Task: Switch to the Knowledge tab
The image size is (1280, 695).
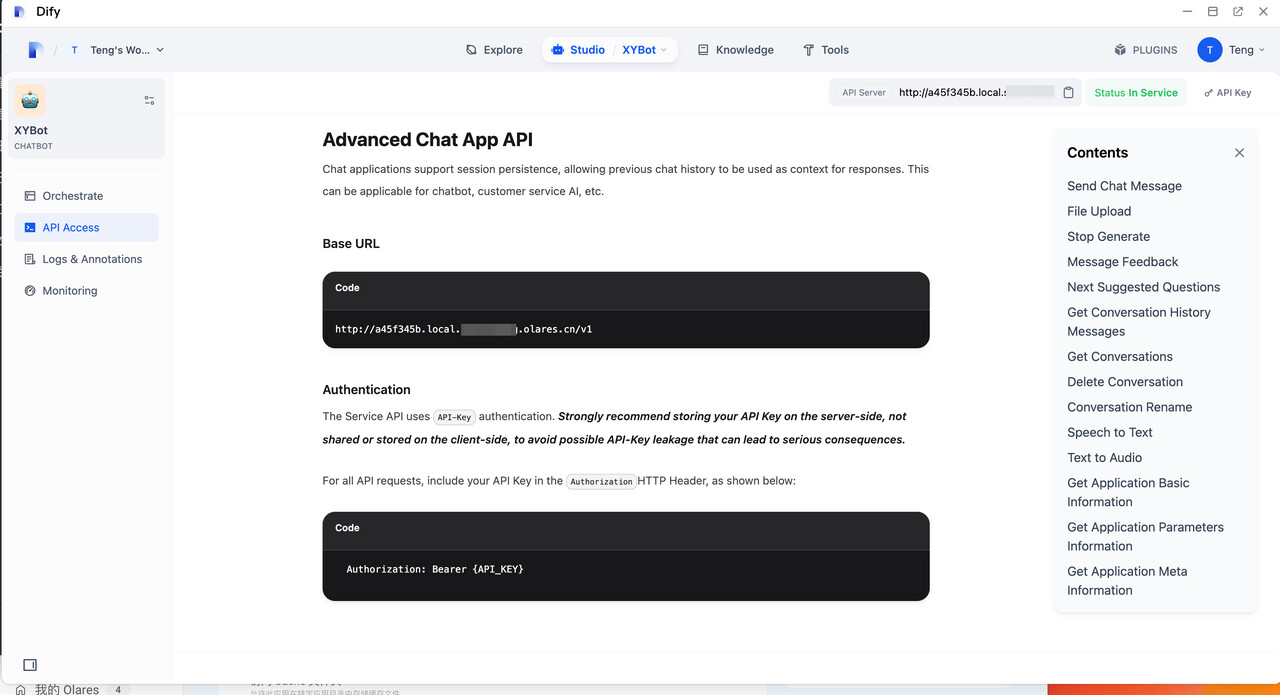Action: pos(735,50)
